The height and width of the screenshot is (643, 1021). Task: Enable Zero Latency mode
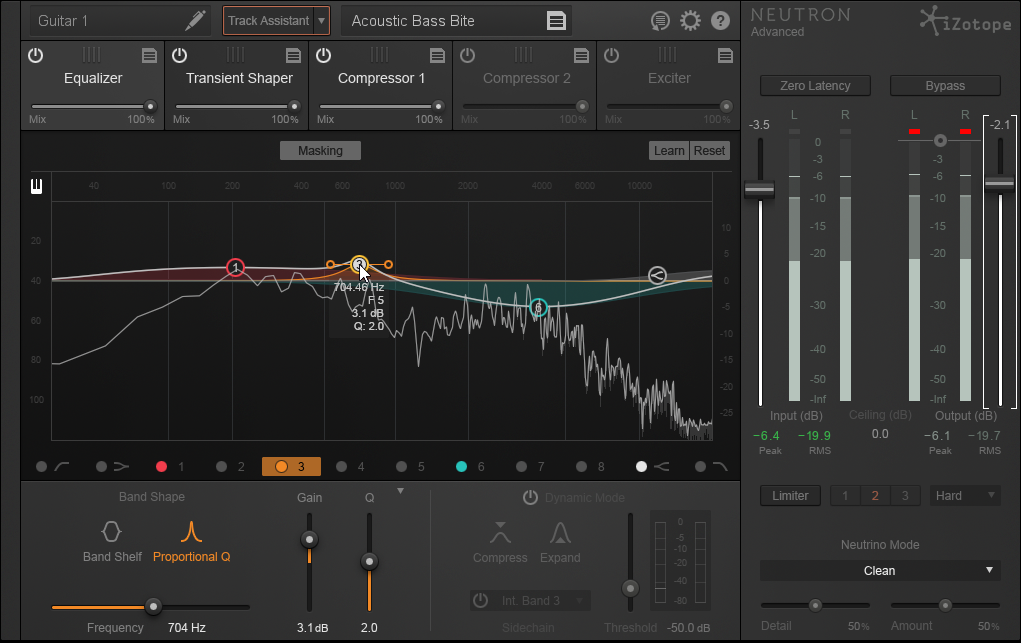click(x=815, y=85)
